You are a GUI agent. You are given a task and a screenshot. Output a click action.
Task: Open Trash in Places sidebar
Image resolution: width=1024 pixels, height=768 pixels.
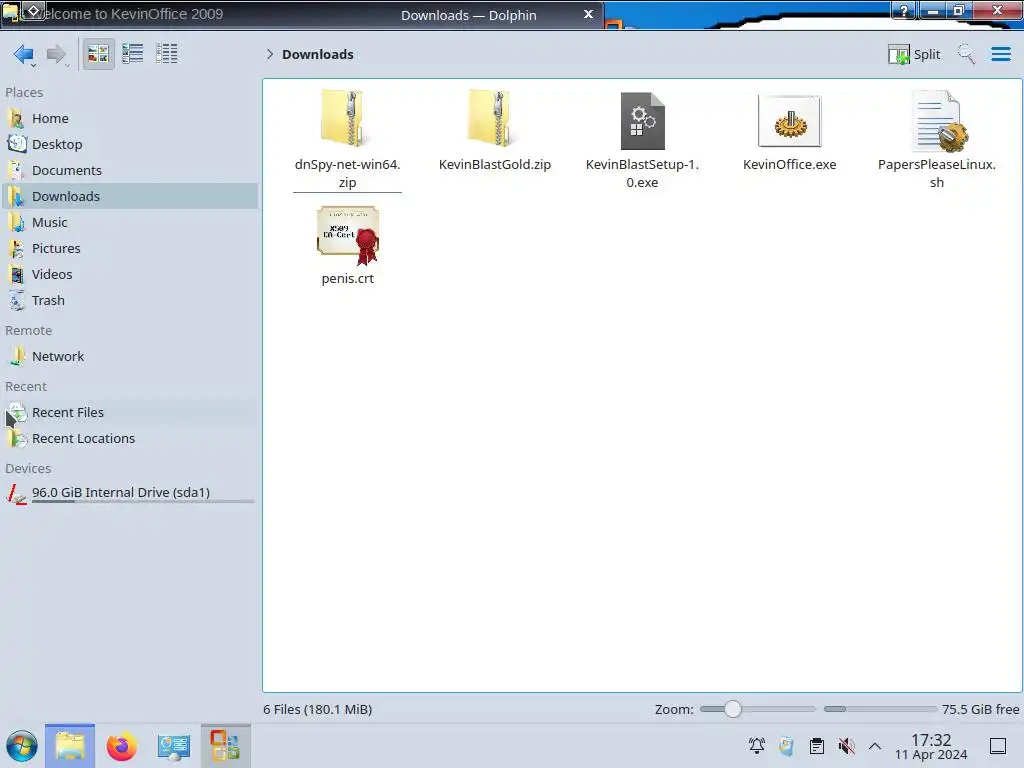pyautogui.click(x=129, y=301)
